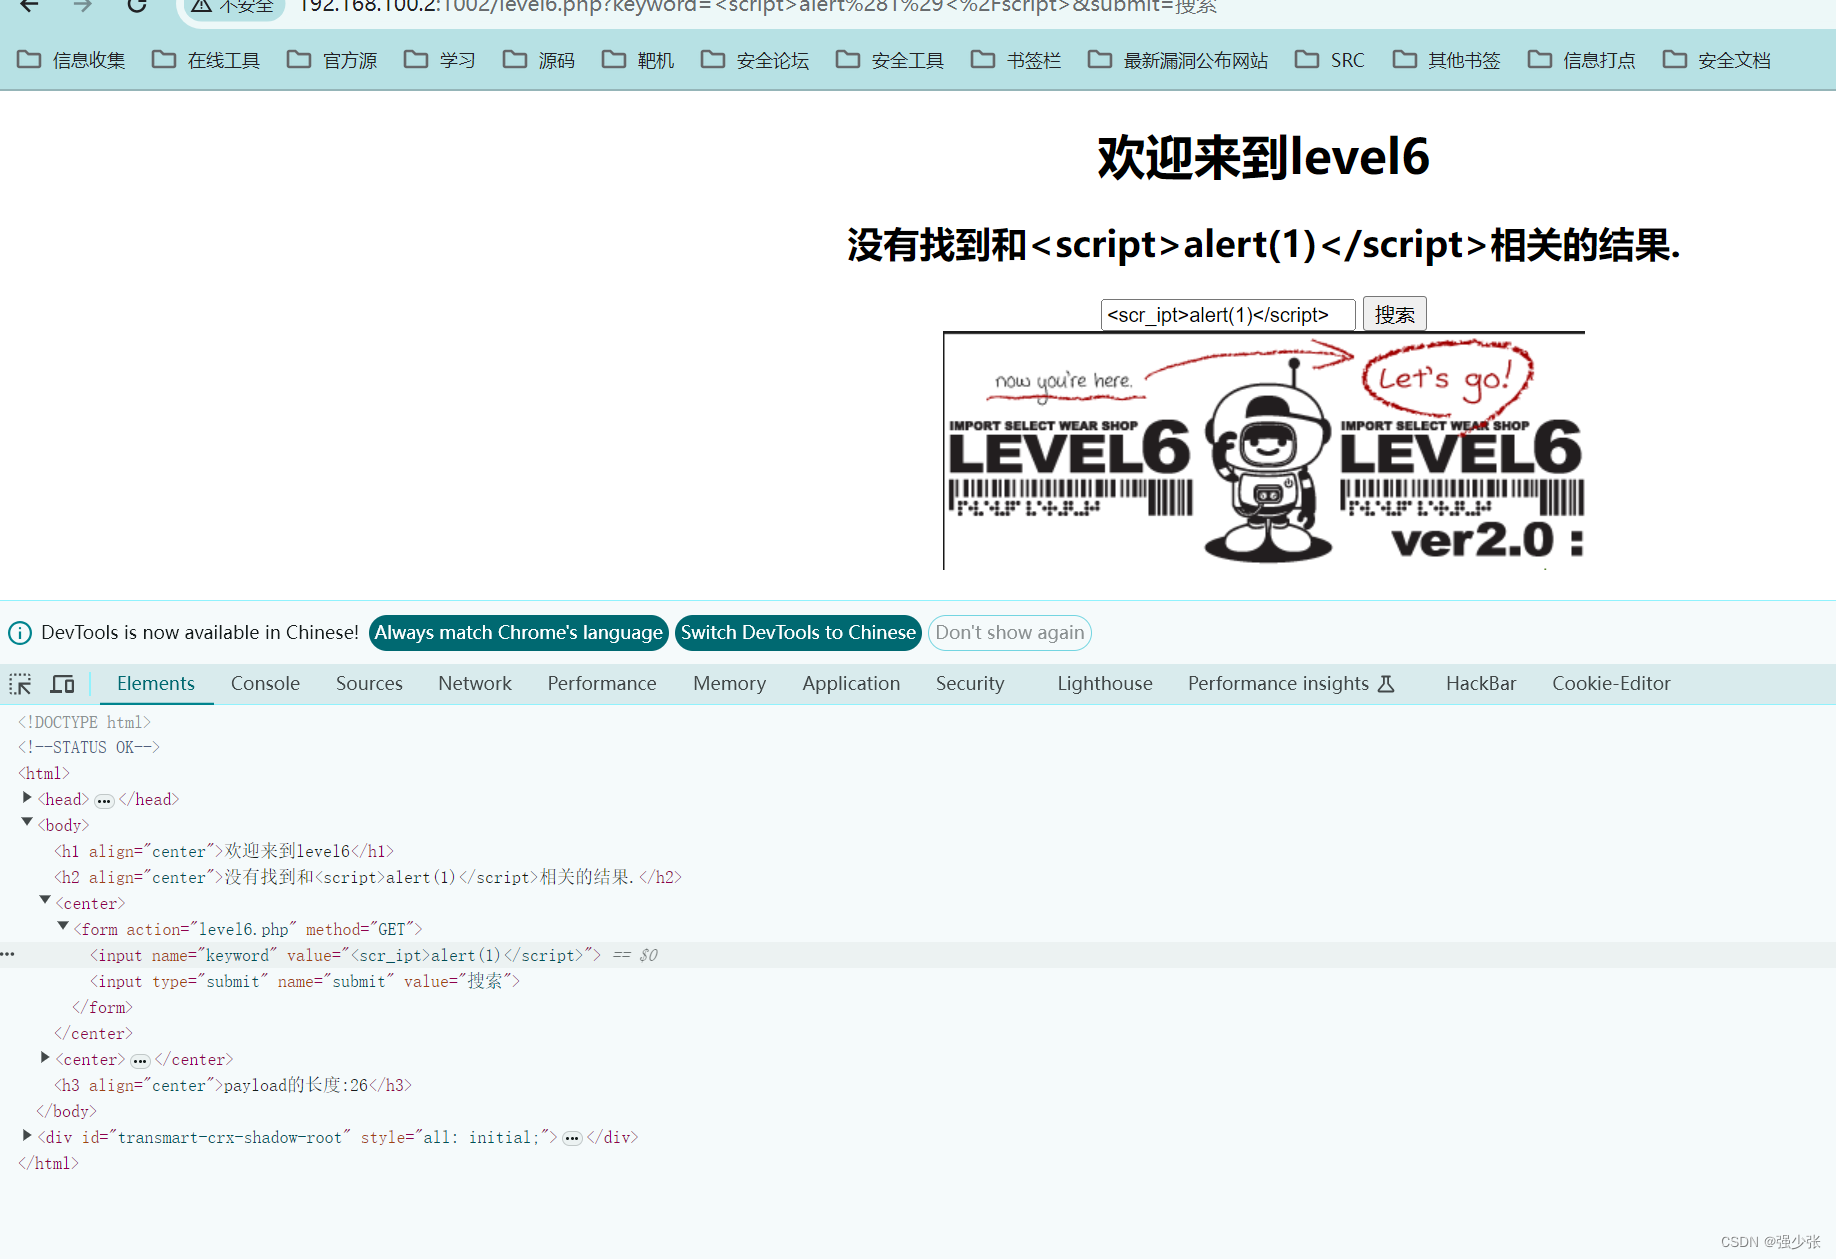This screenshot has height=1259, width=1836.
Task: Open the Security tab
Action: [970, 684]
